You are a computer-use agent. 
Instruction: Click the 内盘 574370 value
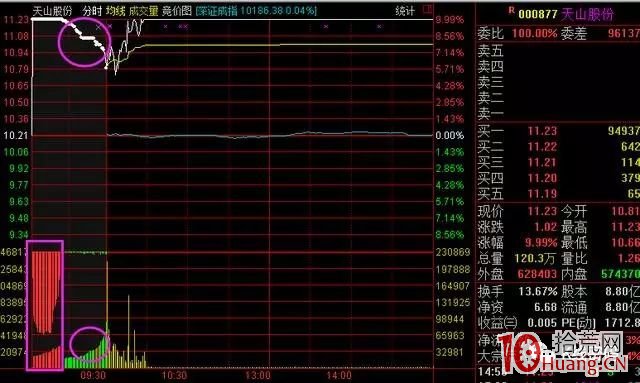click(x=620, y=274)
